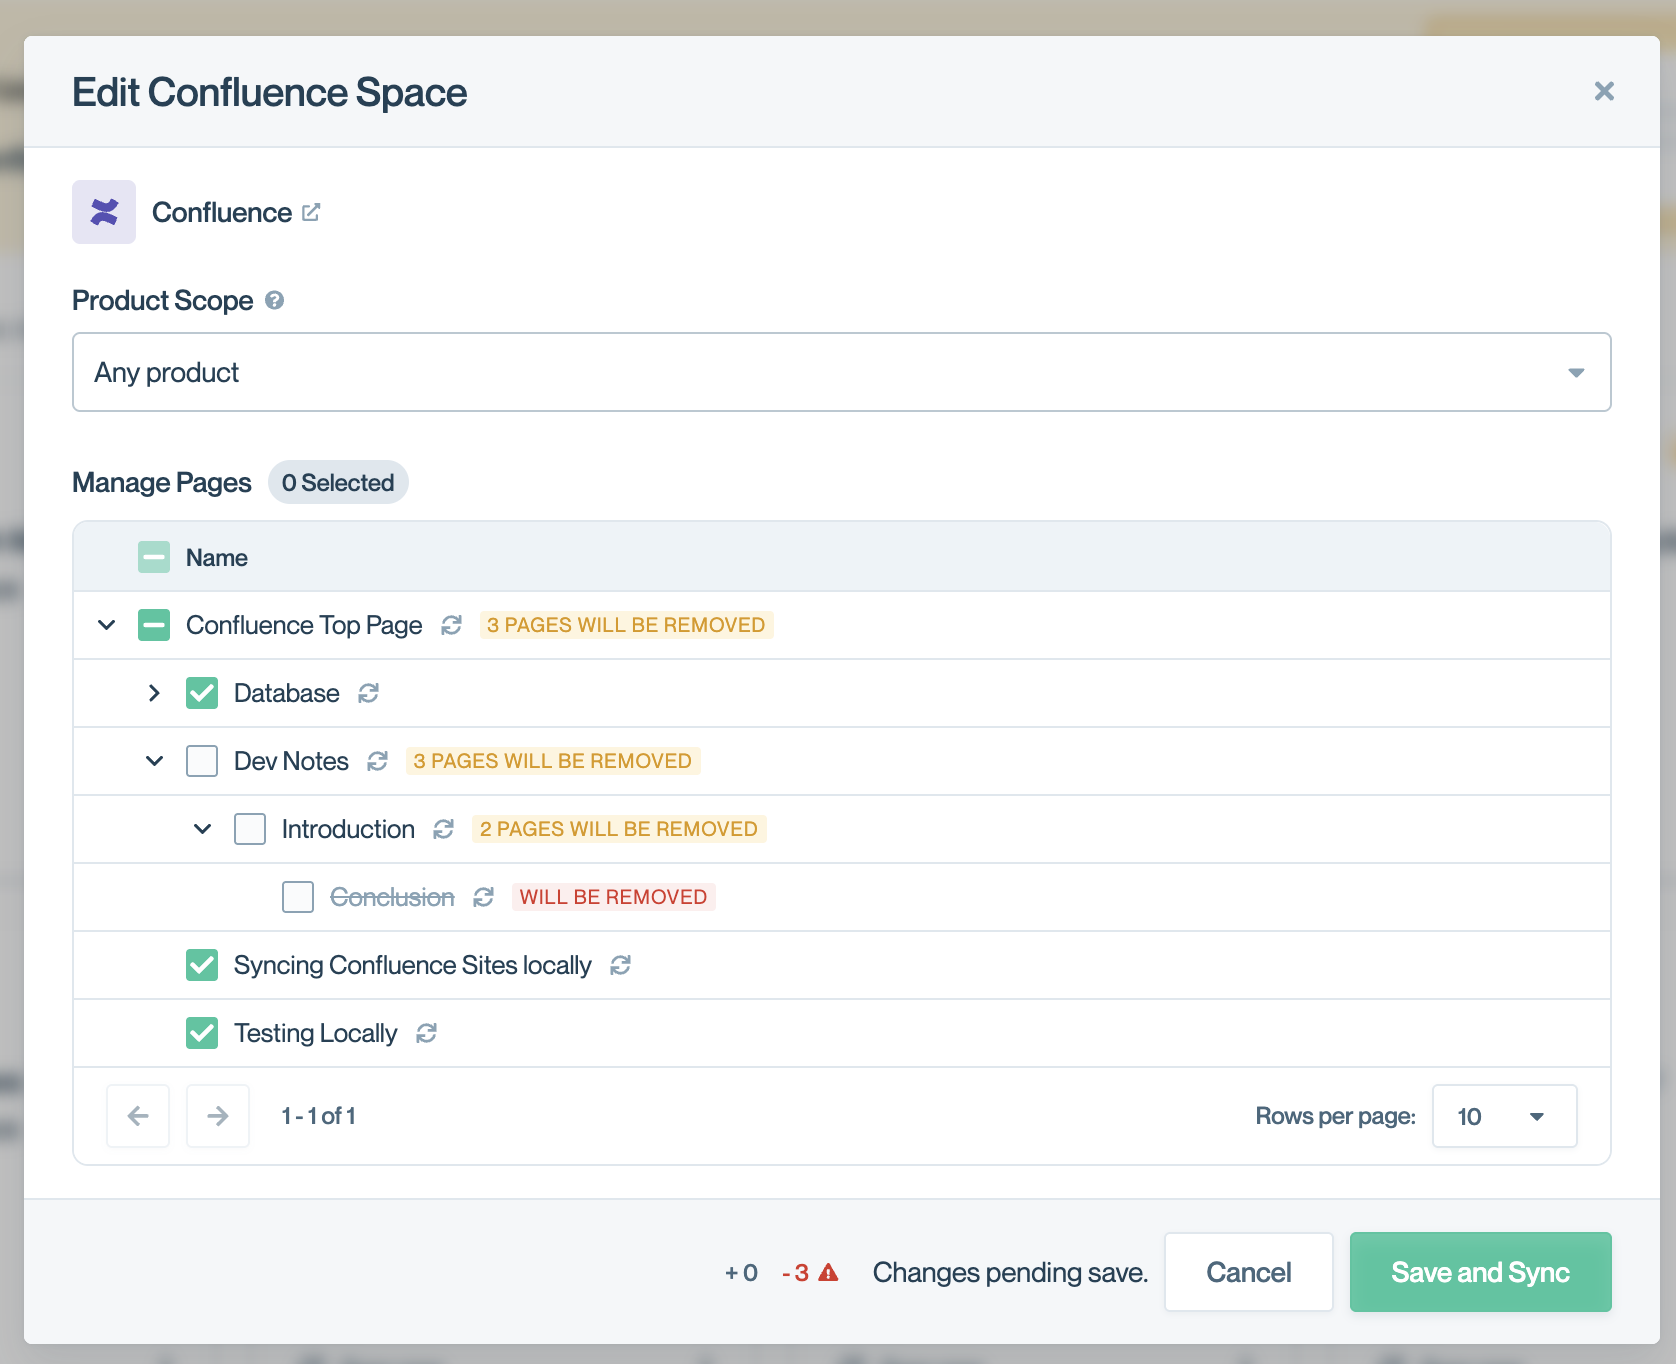
Task: Uncheck the Database checkbox
Action: tap(202, 693)
